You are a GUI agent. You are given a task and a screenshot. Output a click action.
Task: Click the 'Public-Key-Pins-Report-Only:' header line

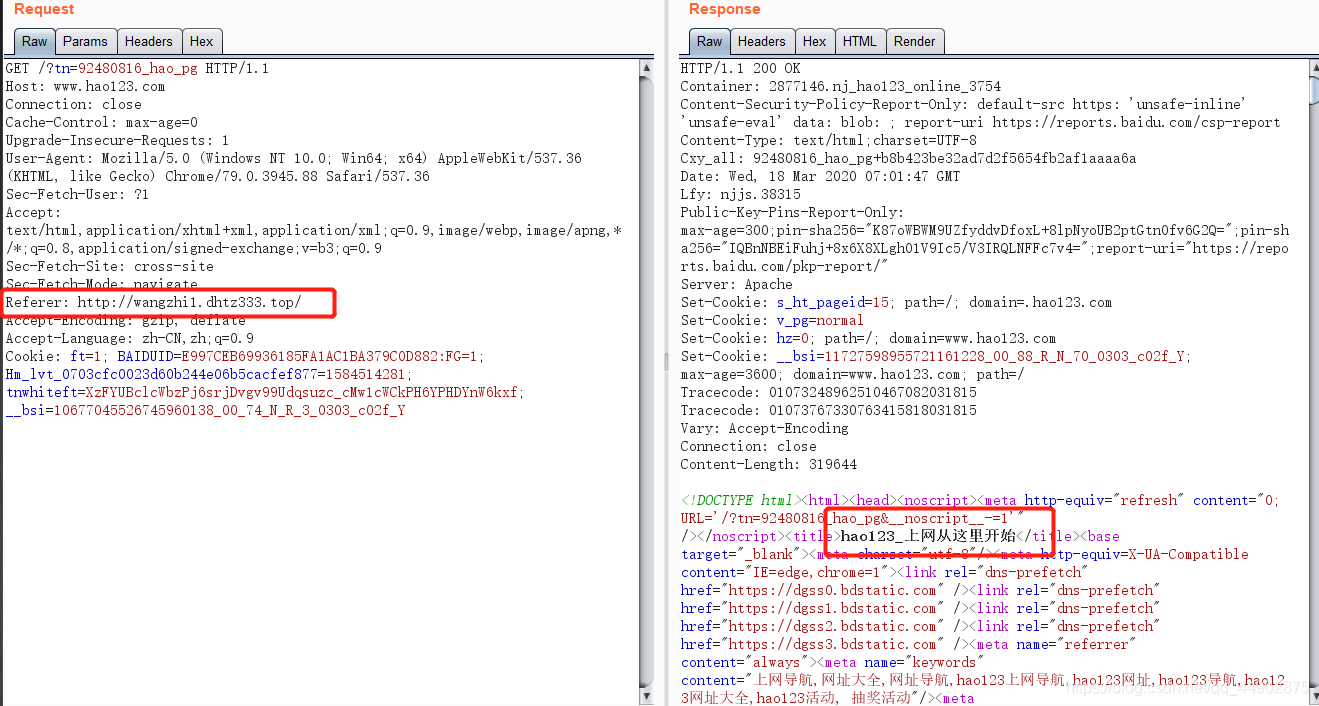tap(792, 212)
